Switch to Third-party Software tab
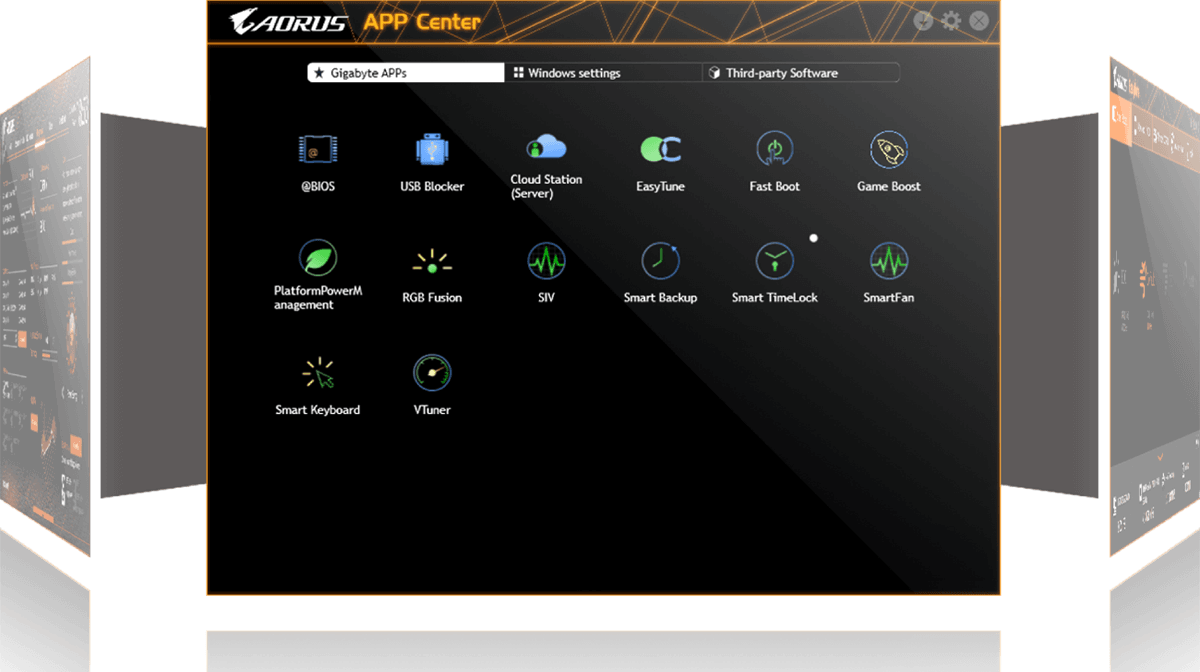The width and height of the screenshot is (1200, 672). [801, 73]
